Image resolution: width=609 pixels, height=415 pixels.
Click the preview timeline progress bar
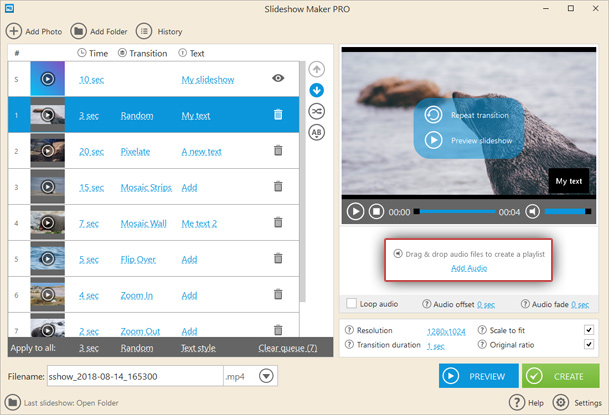point(454,212)
